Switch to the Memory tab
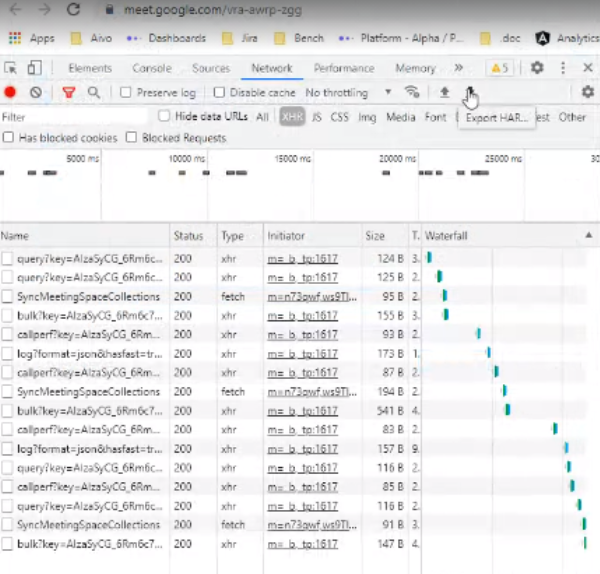This screenshot has height=574, width=600. click(x=416, y=68)
